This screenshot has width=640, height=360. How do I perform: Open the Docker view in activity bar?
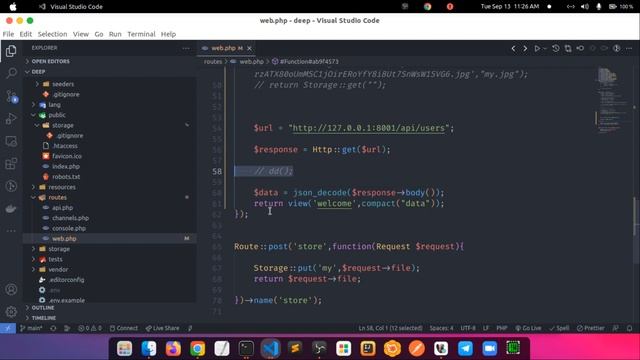(11, 209)
